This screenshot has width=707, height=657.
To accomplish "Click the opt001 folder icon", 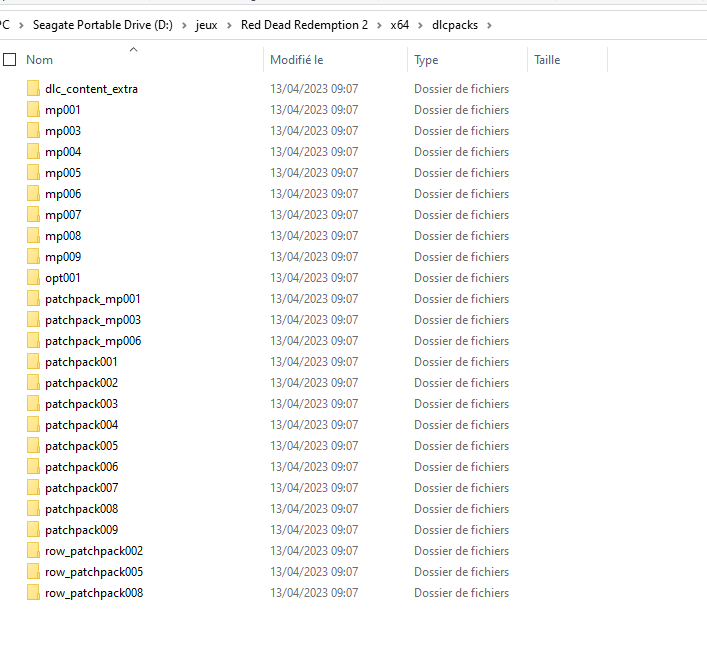I will click(33, 277).
